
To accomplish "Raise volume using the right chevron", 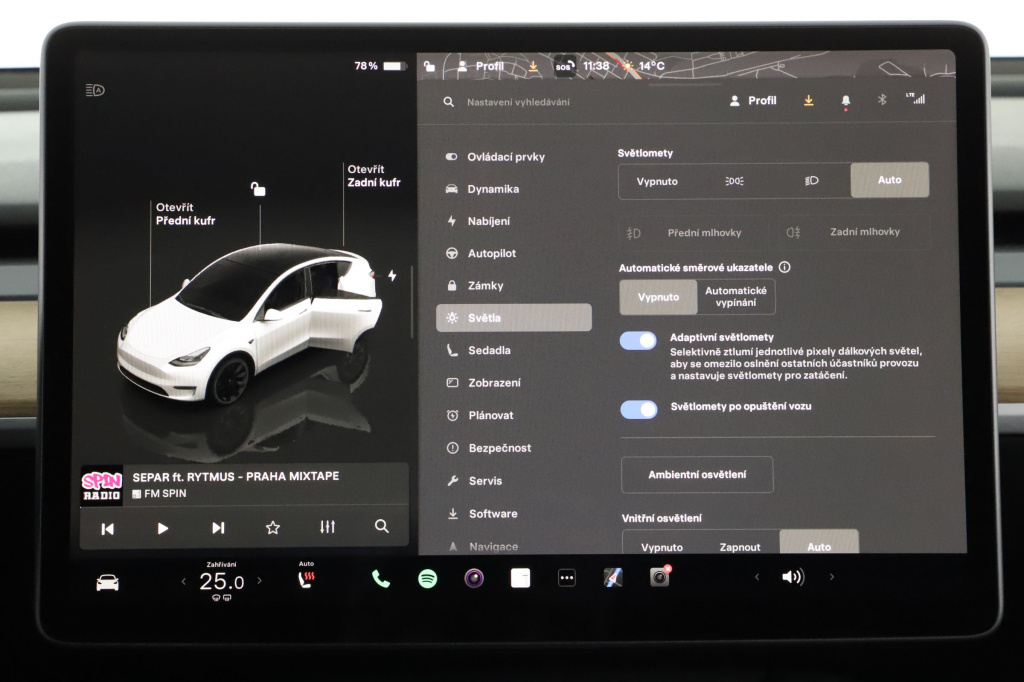I will click(832, 577).
